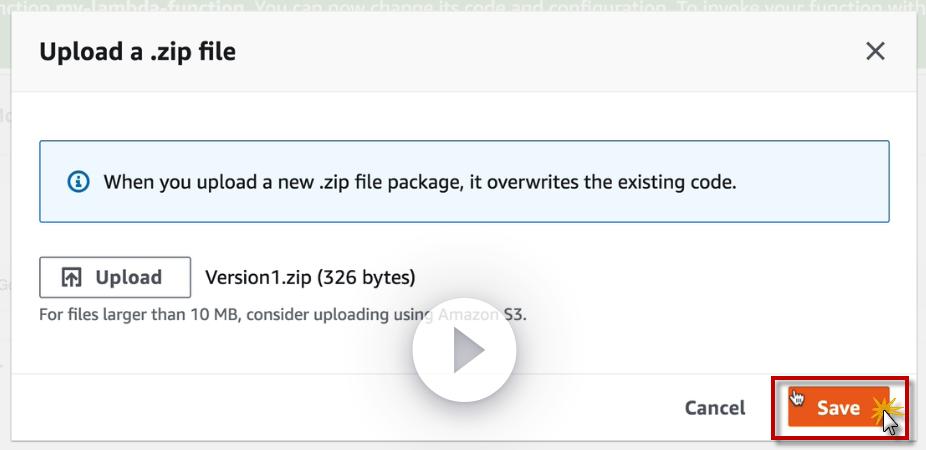Click the blue info circle icon
926x450 pixels.
tap(77, 182)
